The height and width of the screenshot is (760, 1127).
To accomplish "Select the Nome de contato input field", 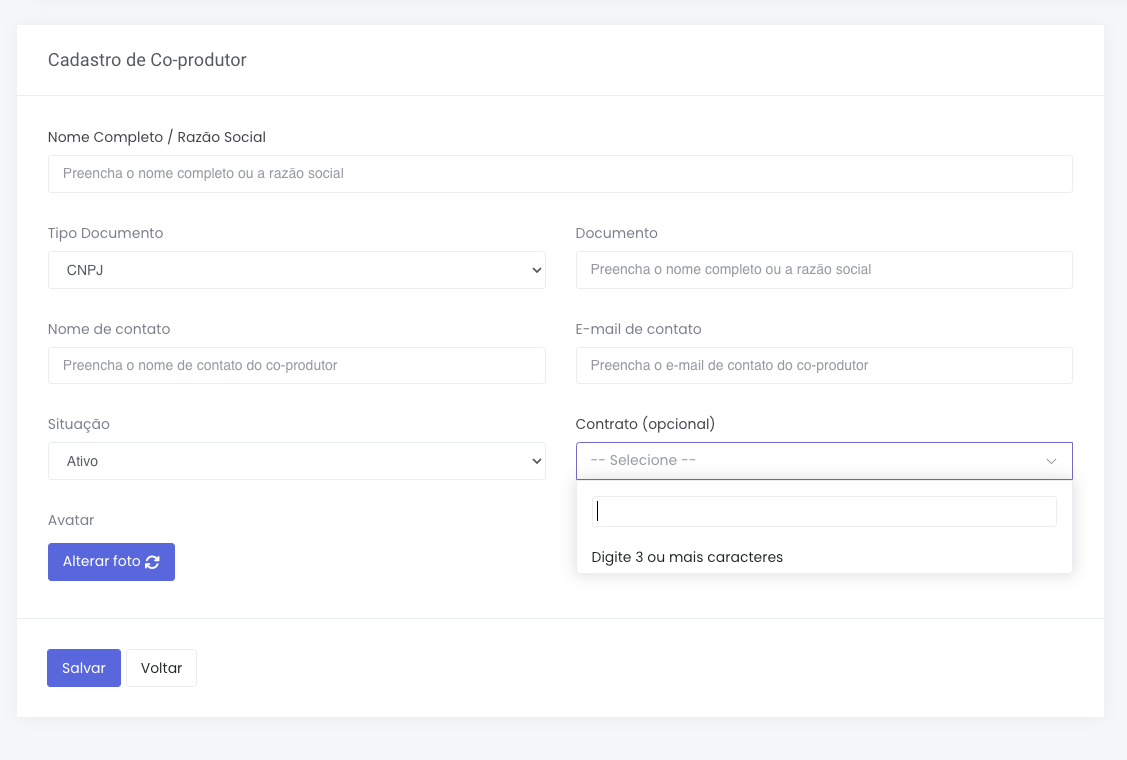I will 296,366.
